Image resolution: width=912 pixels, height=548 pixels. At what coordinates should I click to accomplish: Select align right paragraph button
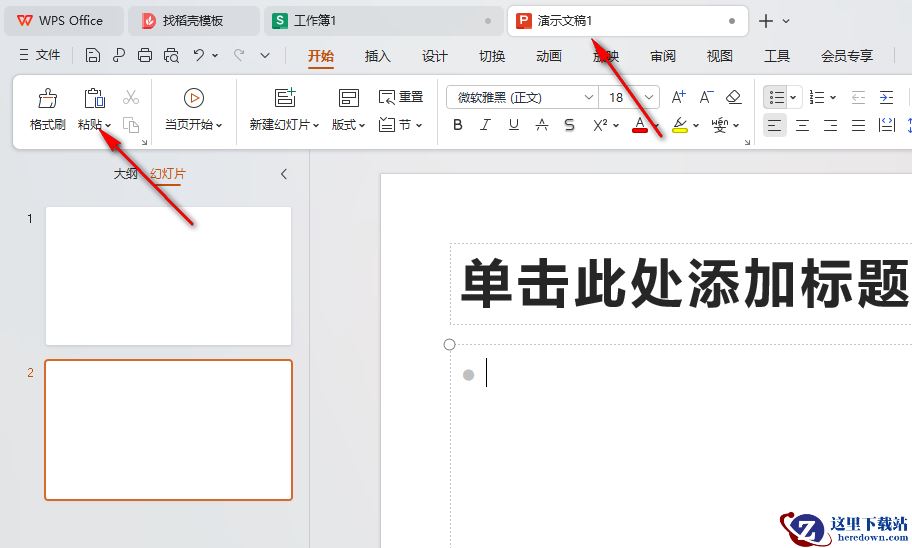(x=831, y=124)
